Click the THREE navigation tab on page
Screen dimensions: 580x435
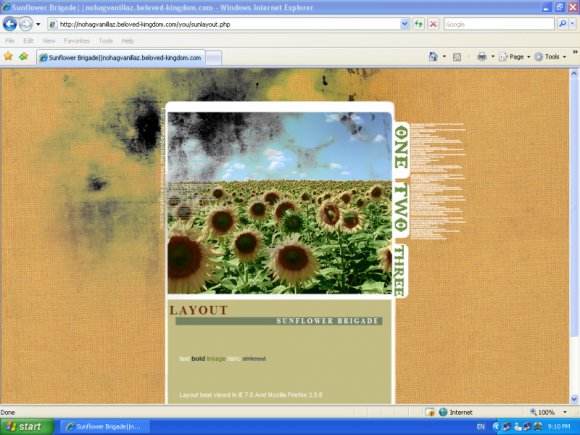click(400, 271)
